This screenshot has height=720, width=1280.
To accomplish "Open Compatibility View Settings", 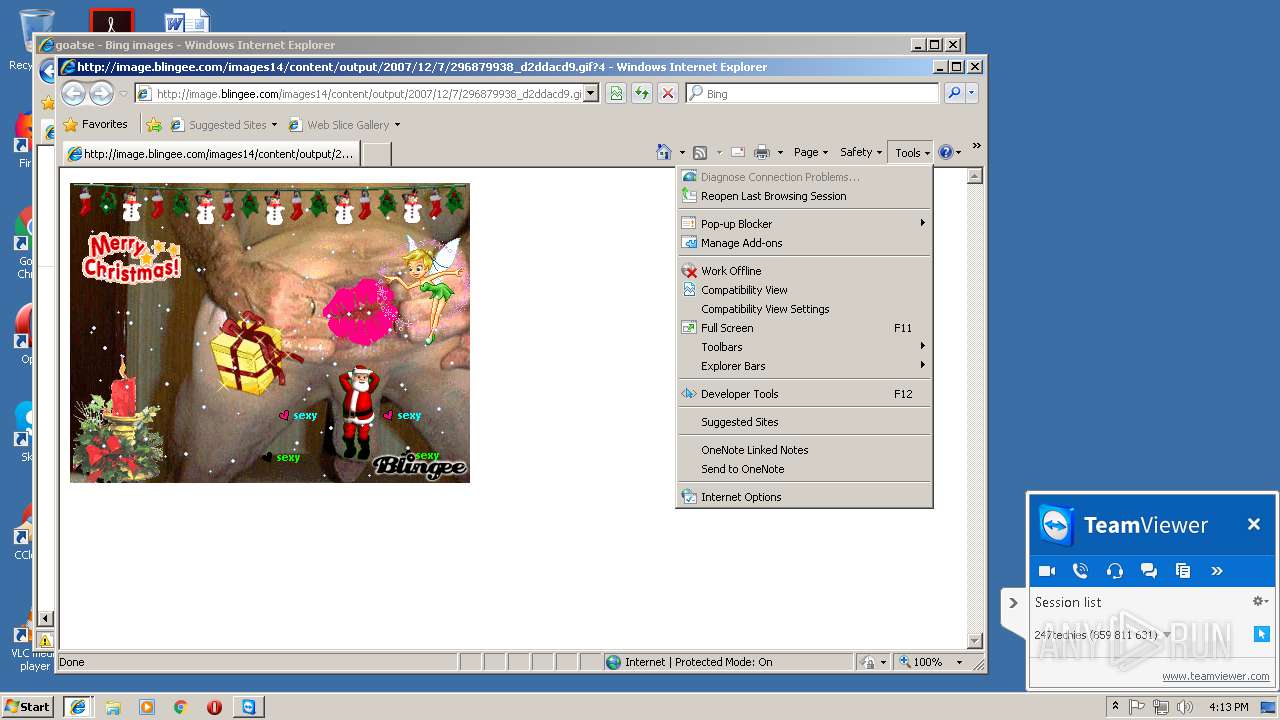I will click(804, 309).
